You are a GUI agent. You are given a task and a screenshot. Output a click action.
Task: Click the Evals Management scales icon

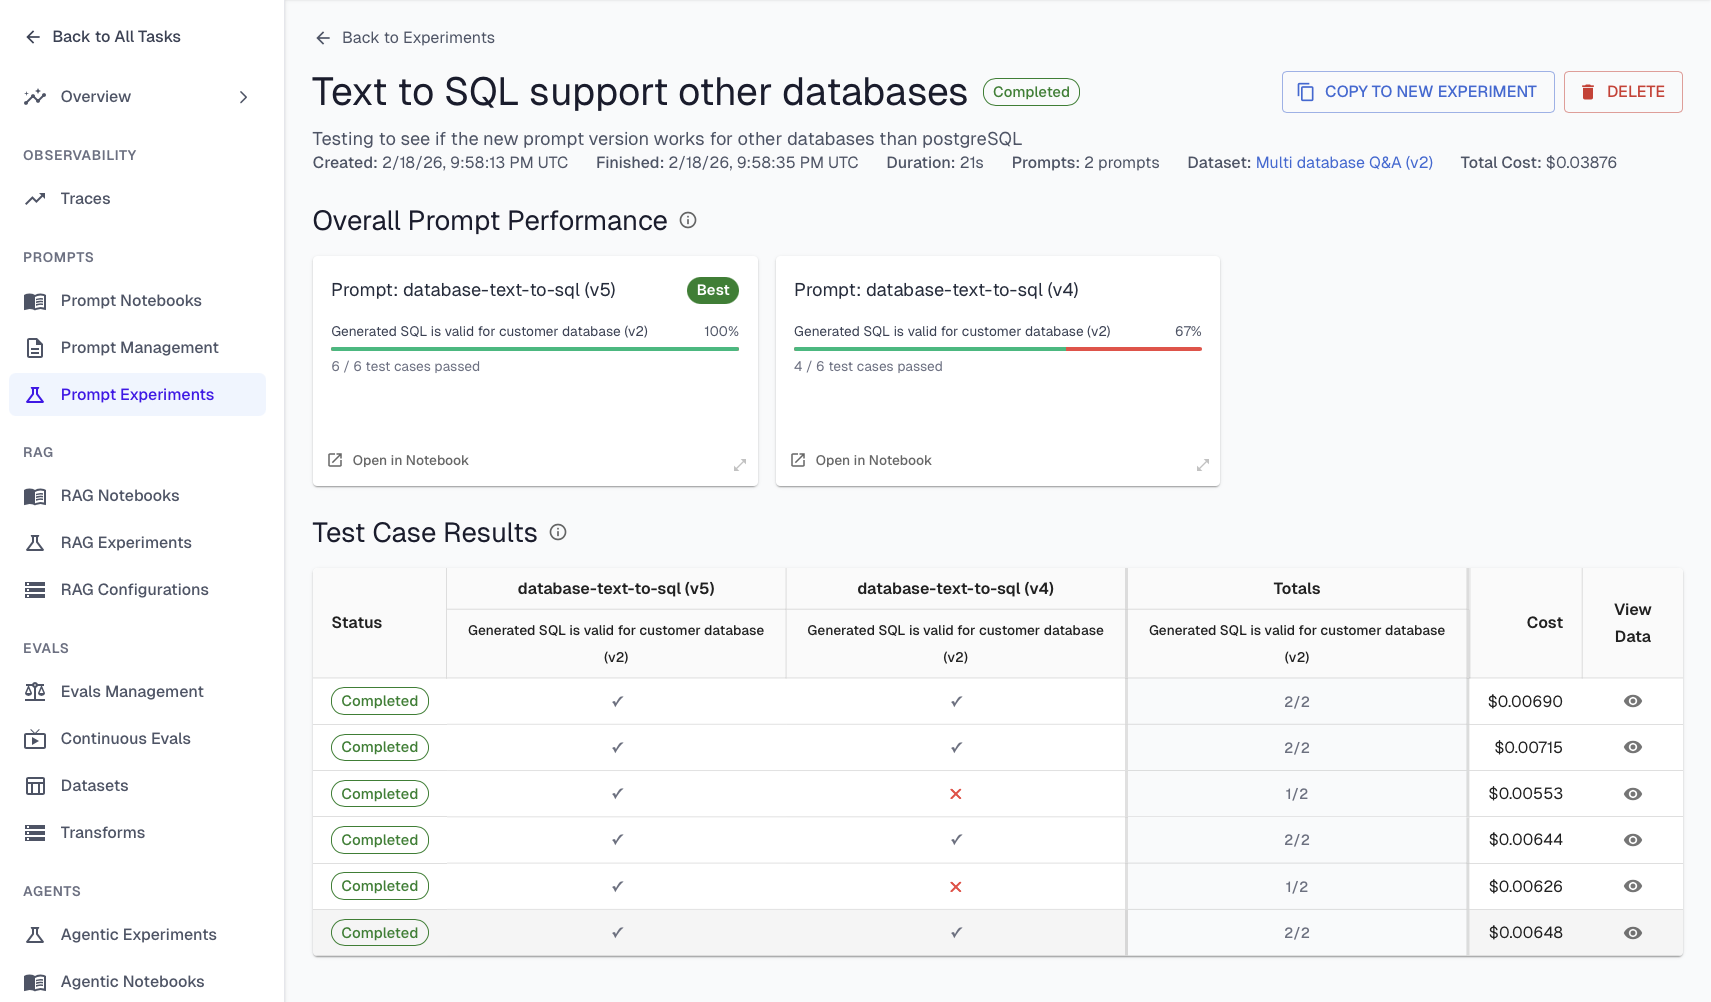point(35,692)
